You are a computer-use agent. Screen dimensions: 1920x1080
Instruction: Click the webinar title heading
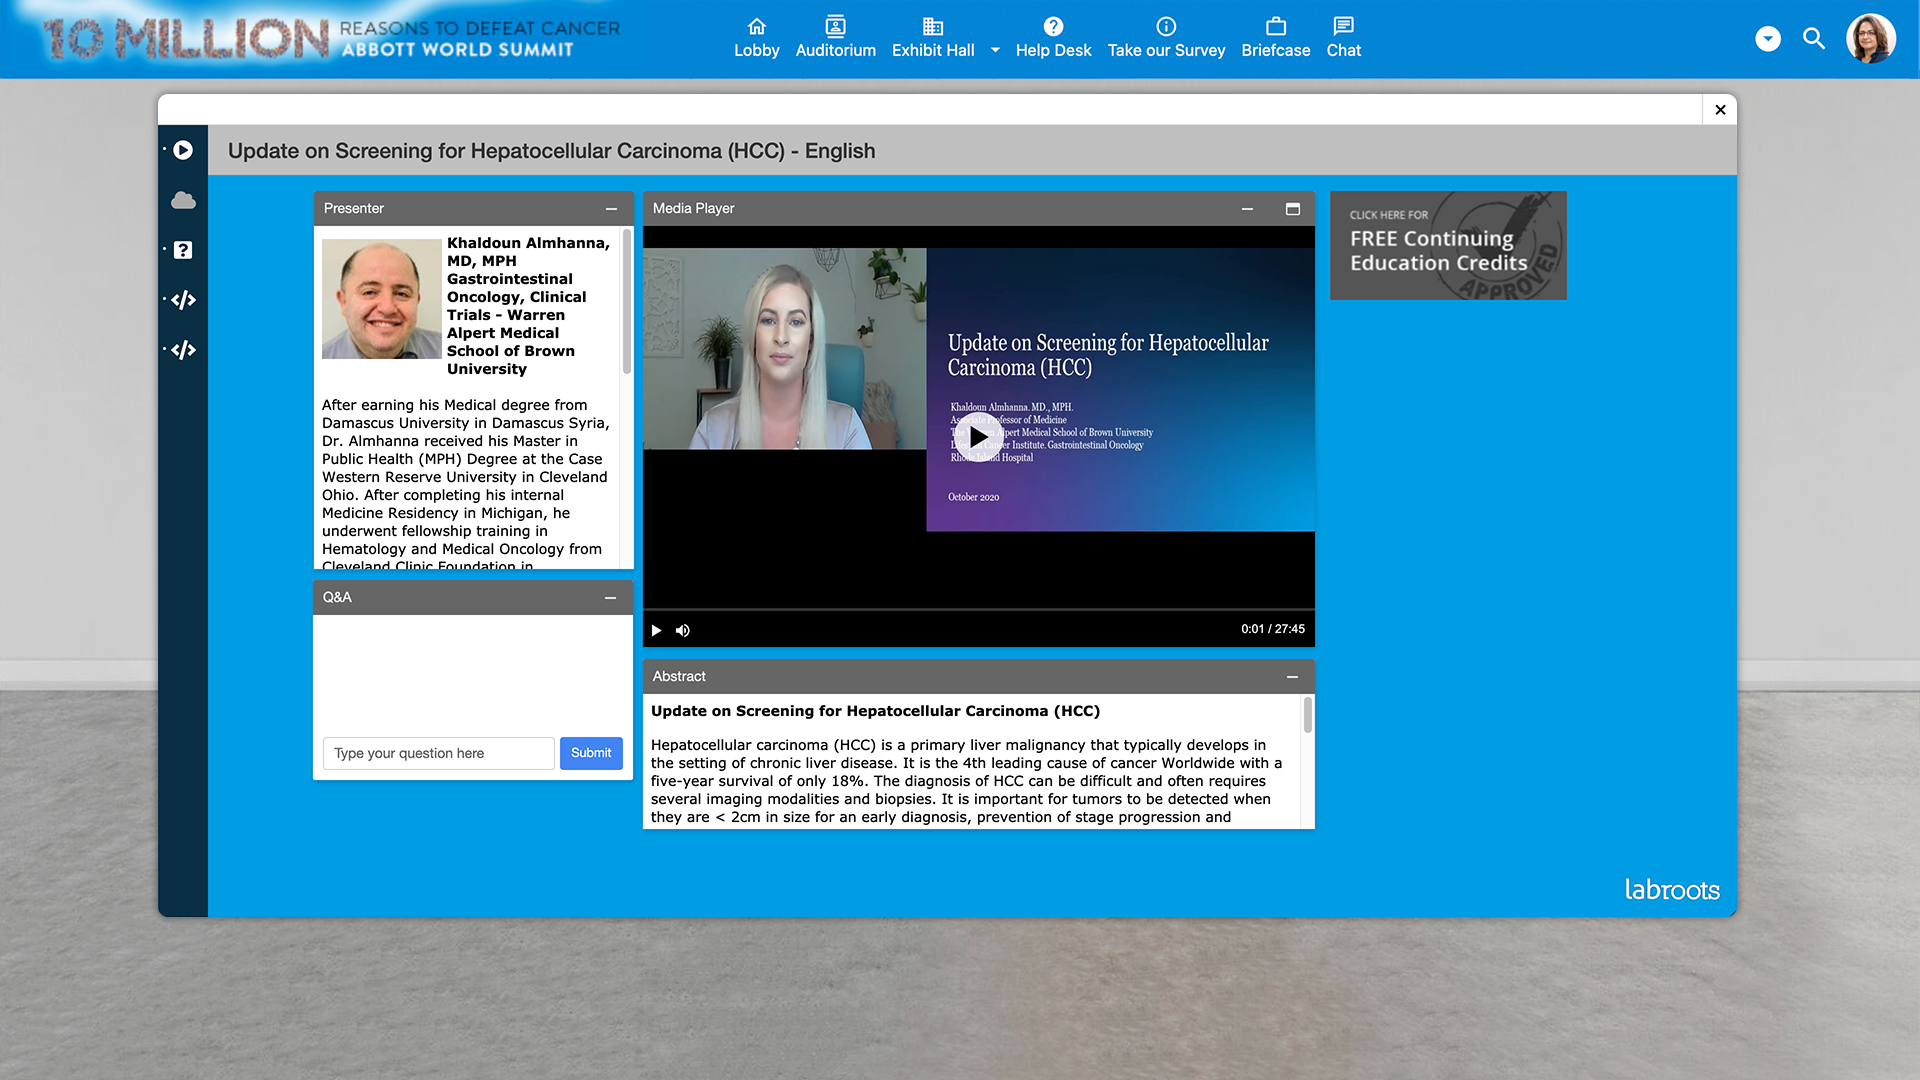point(551,151)
